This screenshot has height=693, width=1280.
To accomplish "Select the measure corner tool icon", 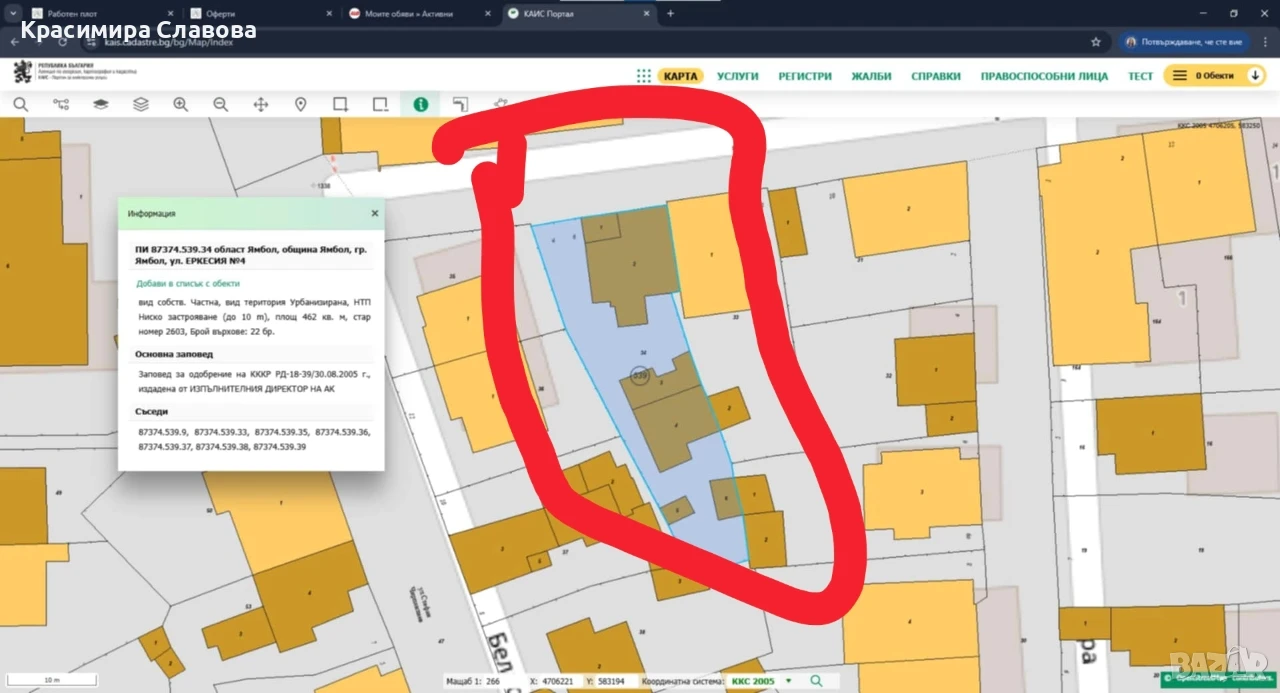I will coord(460,104).
